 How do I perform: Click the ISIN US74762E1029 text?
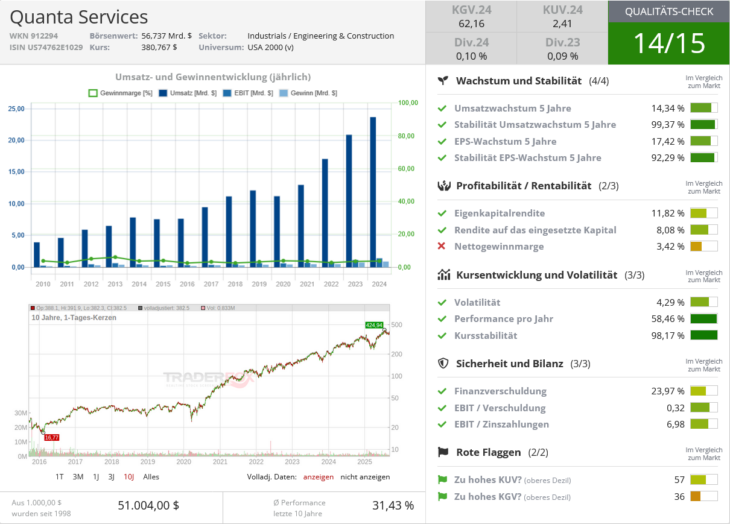point(46,47)
